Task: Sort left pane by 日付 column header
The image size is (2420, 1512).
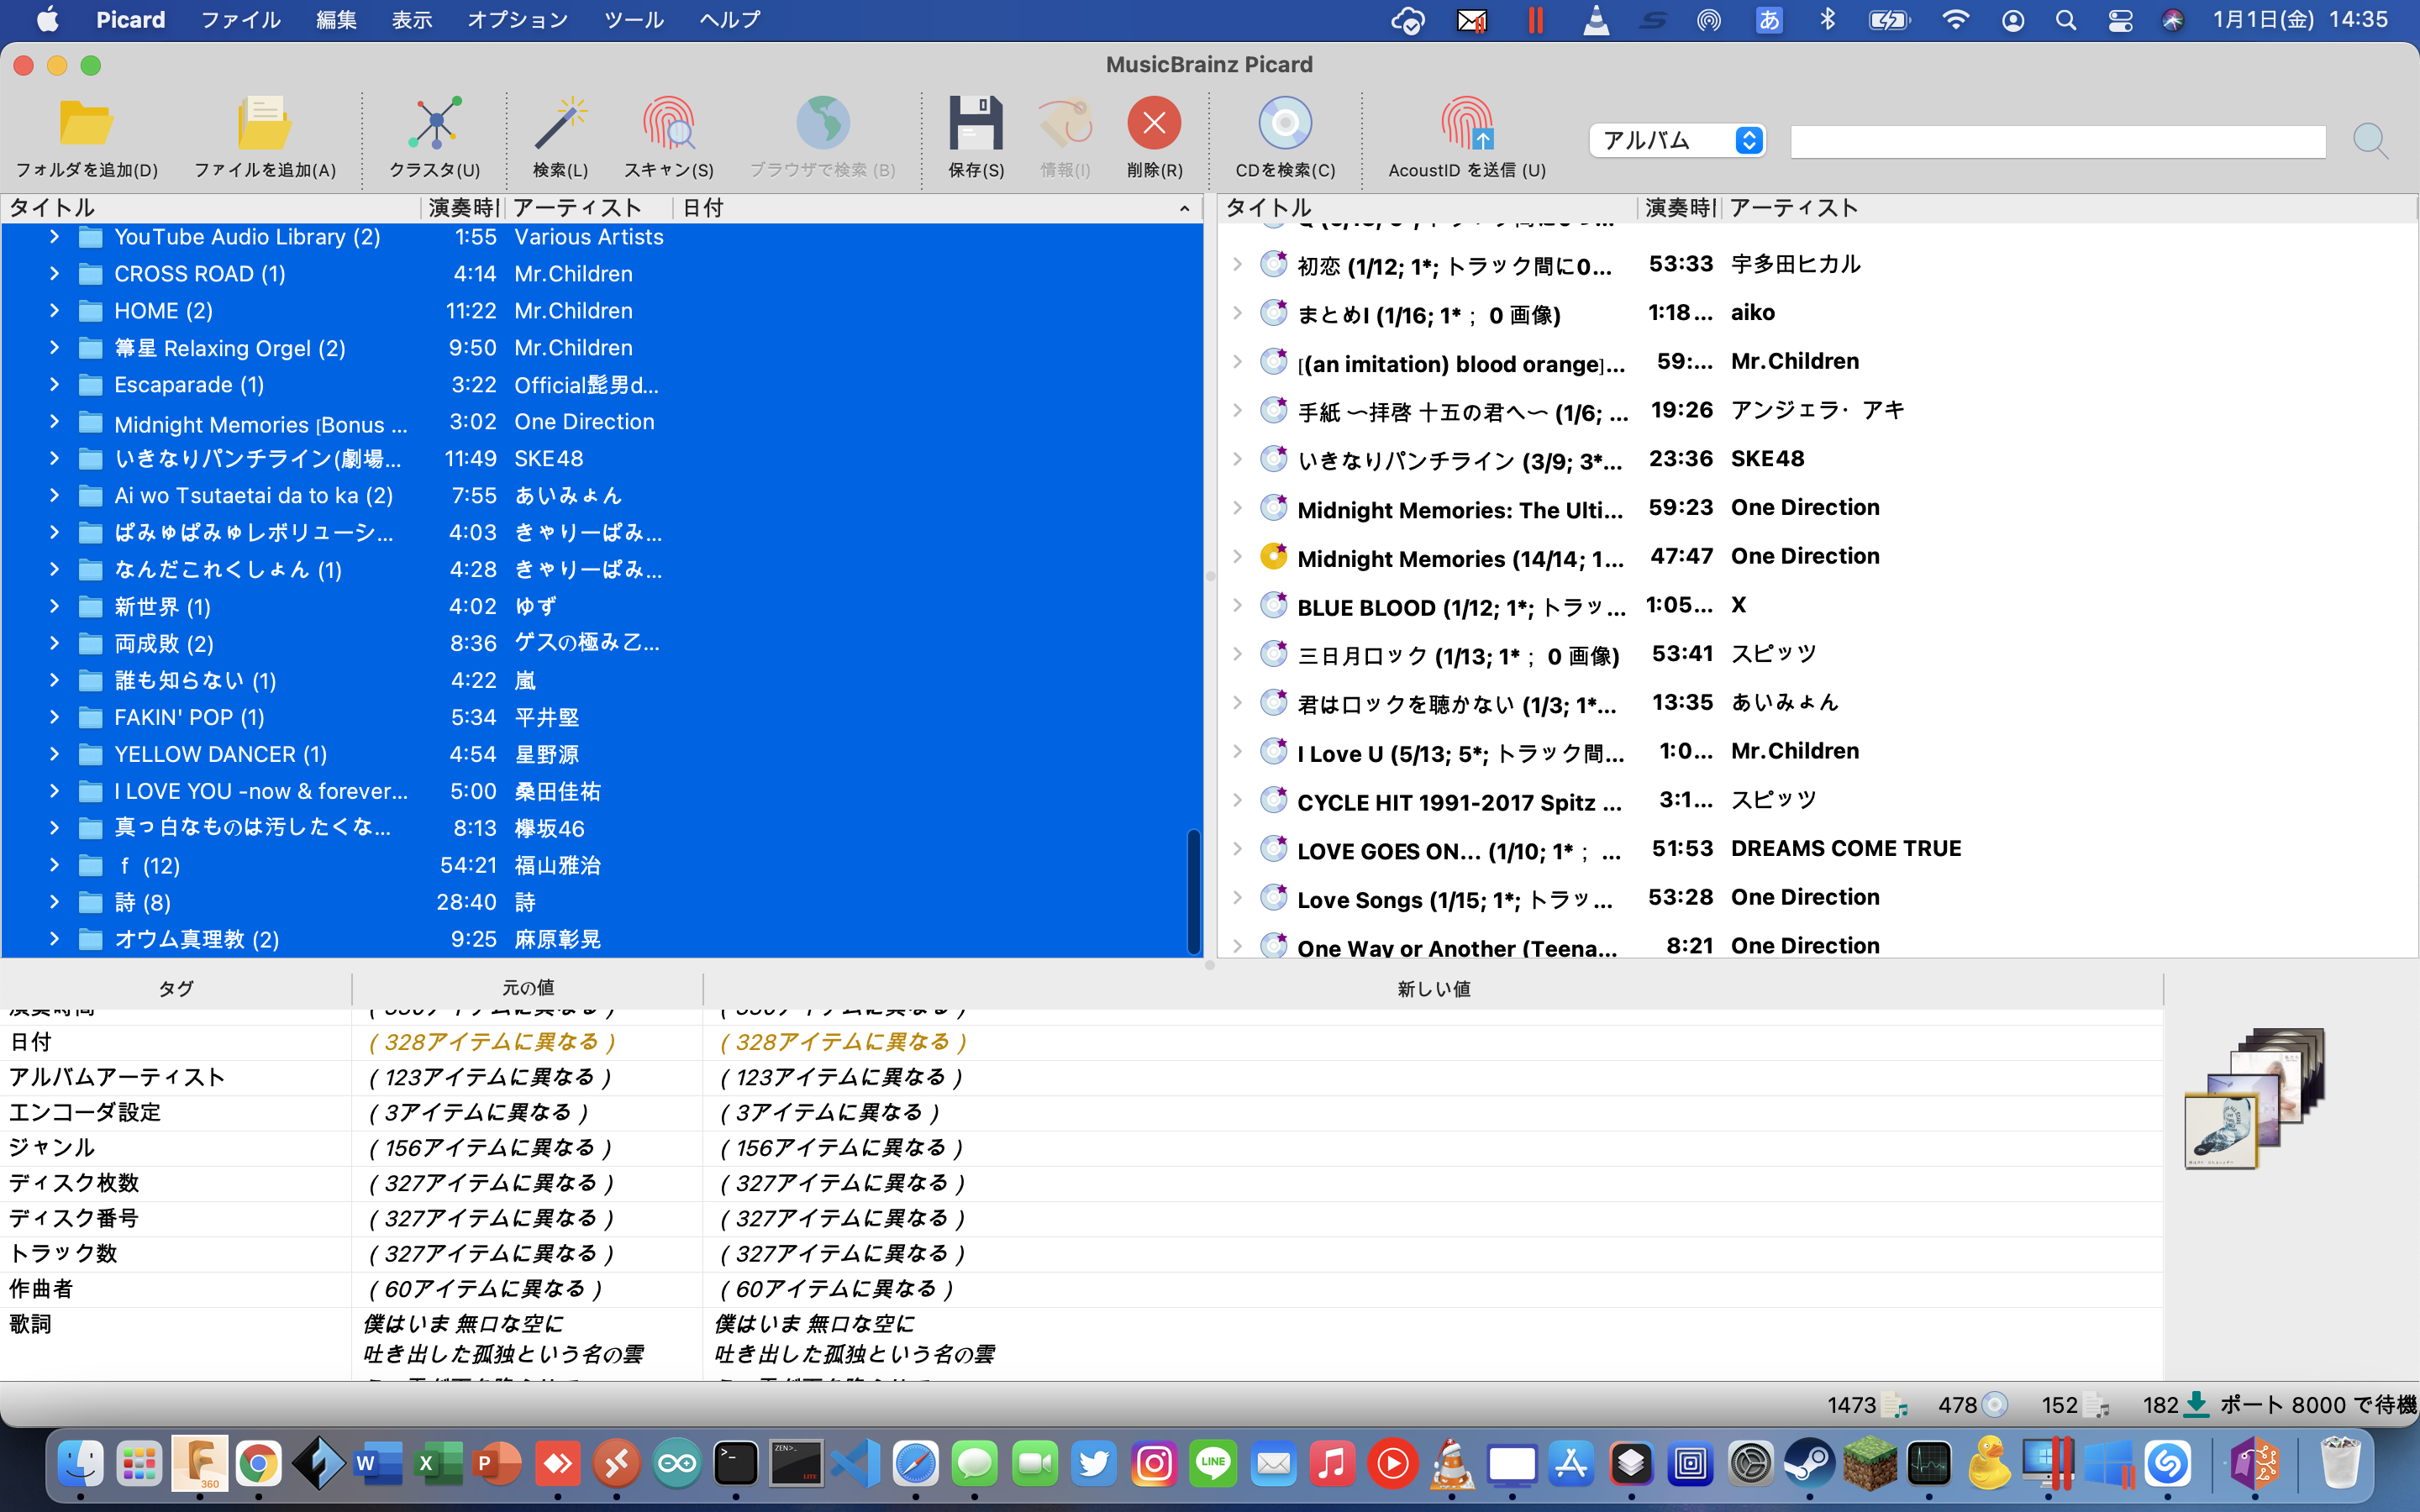Action: pos(936,207)
